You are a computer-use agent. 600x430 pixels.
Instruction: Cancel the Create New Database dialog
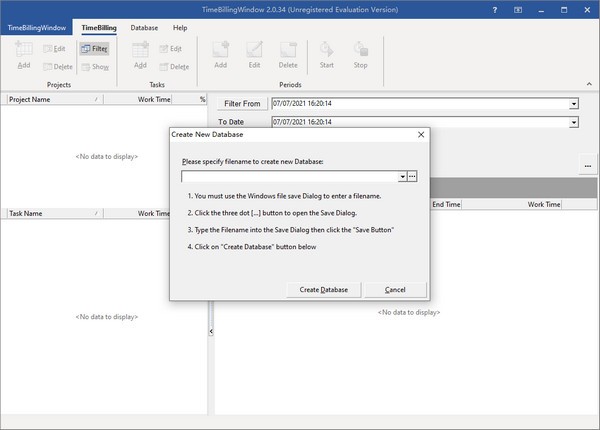coord(395,290)
